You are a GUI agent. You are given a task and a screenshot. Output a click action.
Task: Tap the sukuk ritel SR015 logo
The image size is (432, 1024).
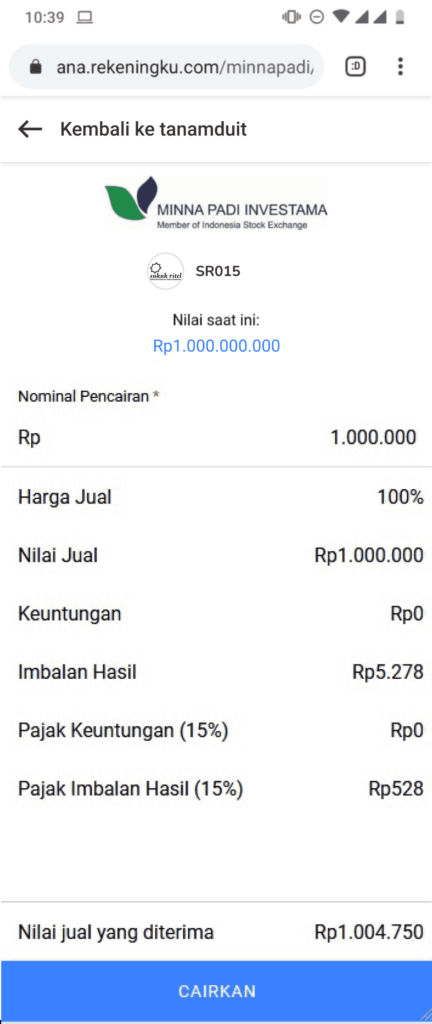click(166, 271)
